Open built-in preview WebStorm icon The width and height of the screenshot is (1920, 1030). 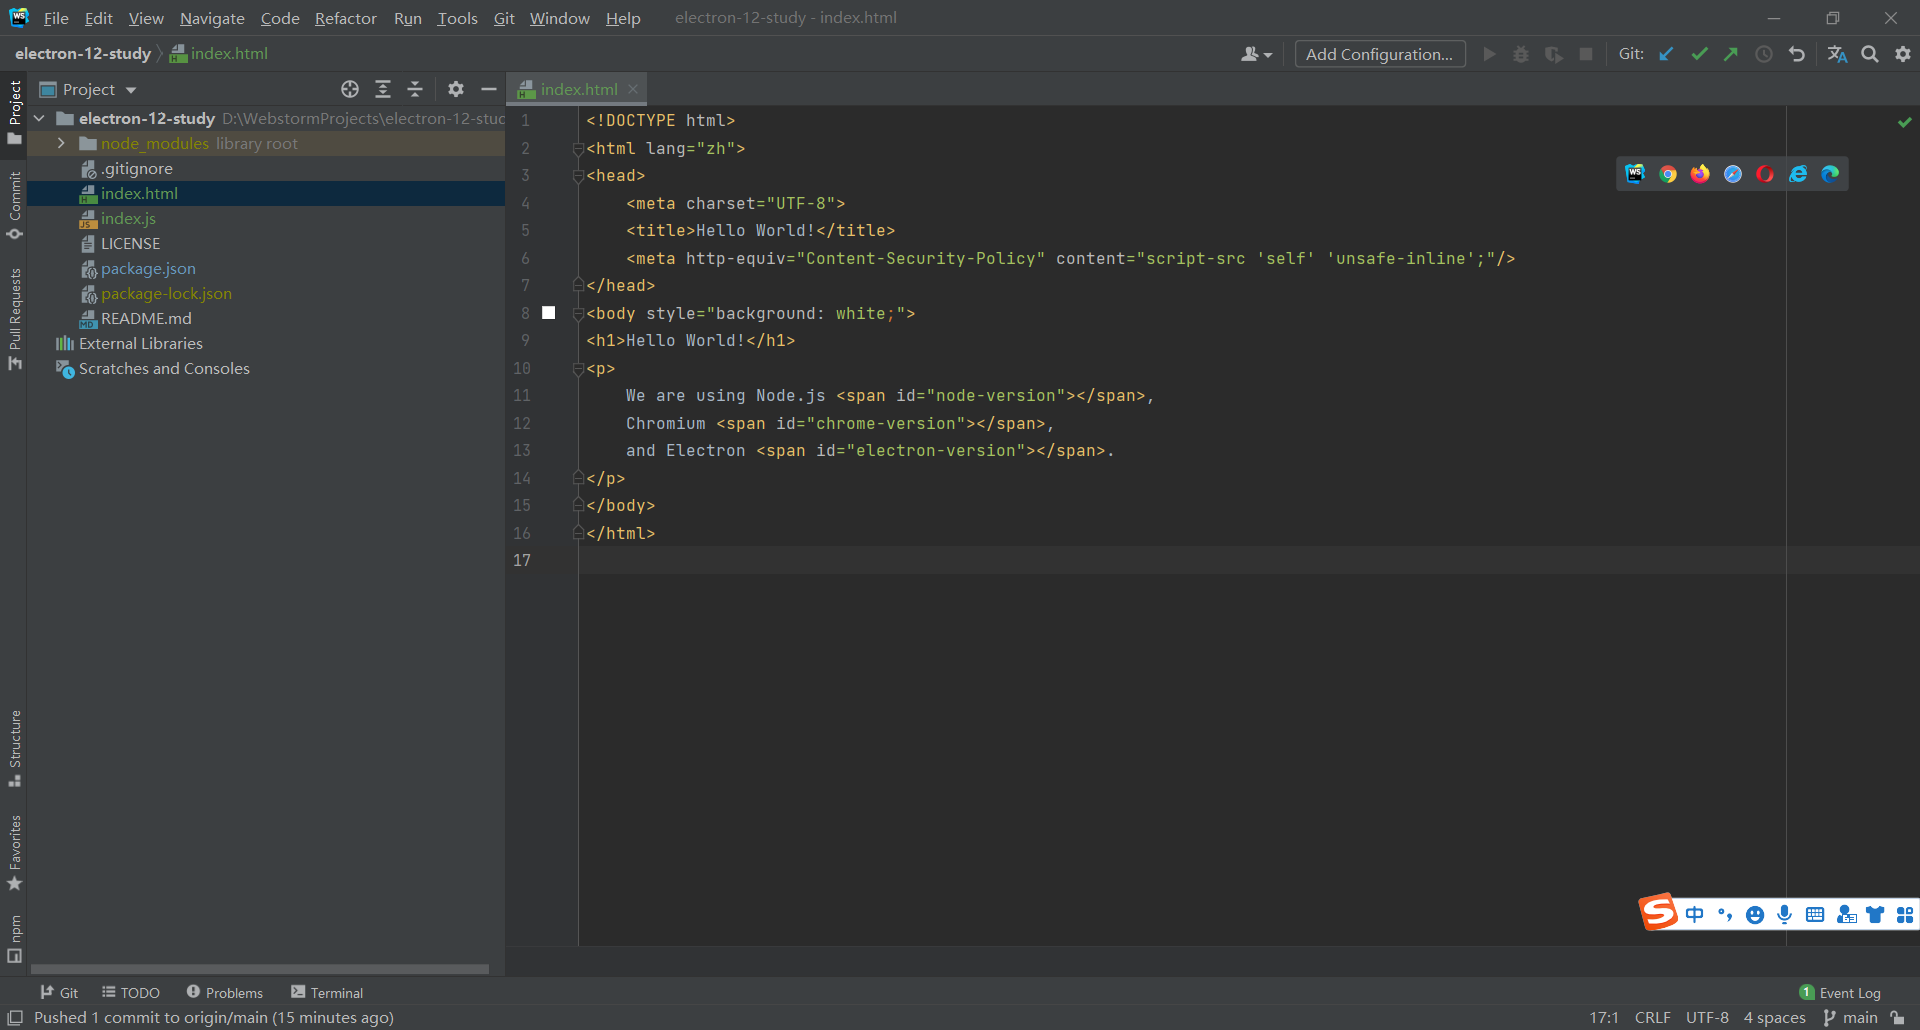[1635, 174]
